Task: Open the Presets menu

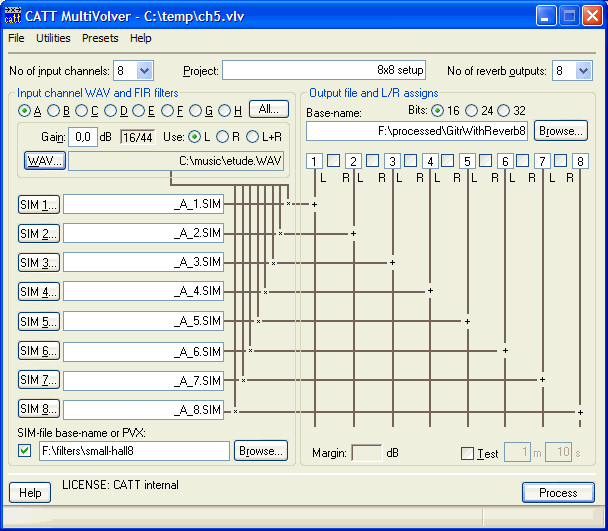Action: (x=100, y=38)
